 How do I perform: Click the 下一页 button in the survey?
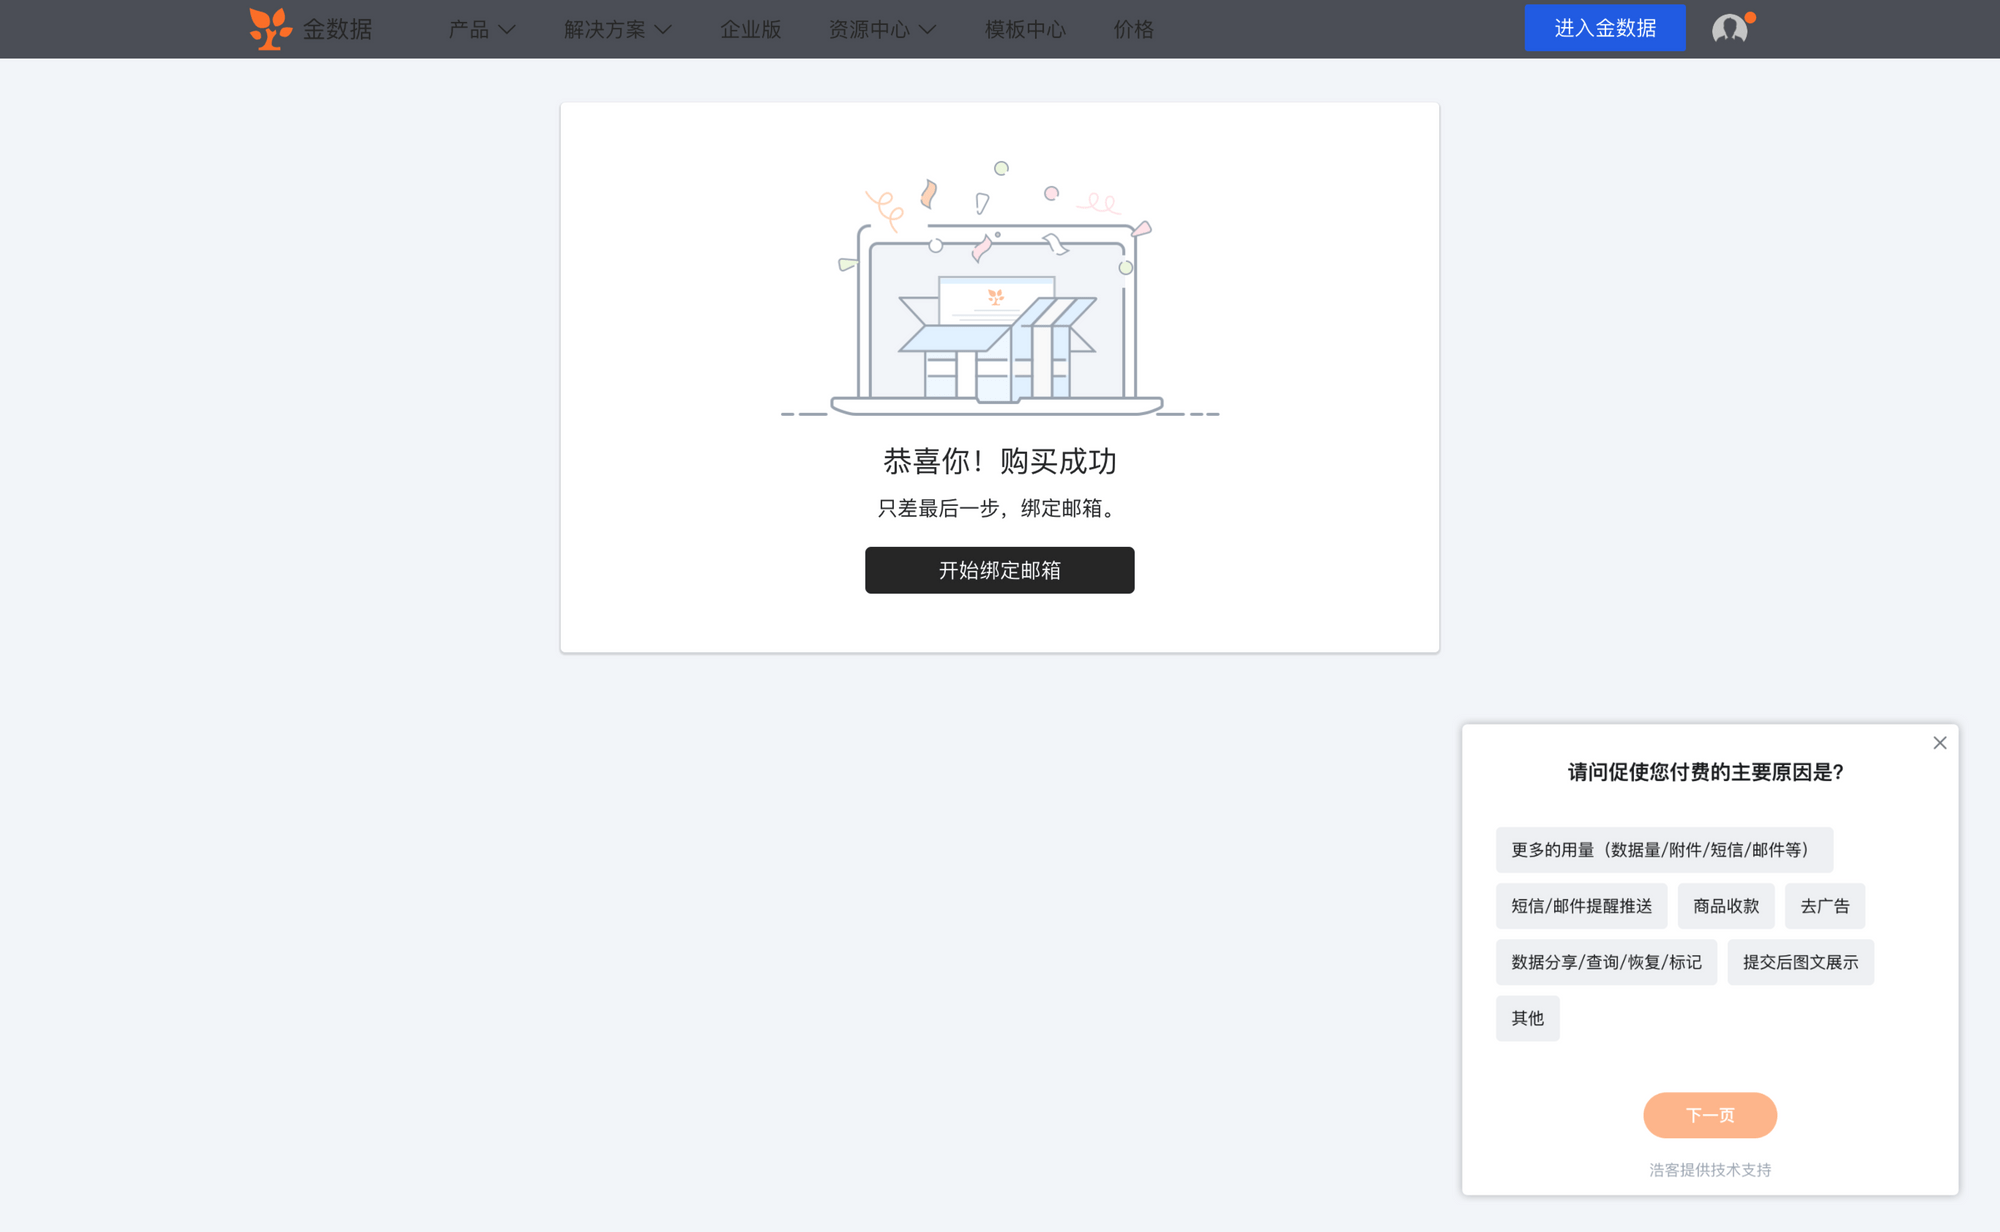pyautogui.click(x=1709, y=1114)
